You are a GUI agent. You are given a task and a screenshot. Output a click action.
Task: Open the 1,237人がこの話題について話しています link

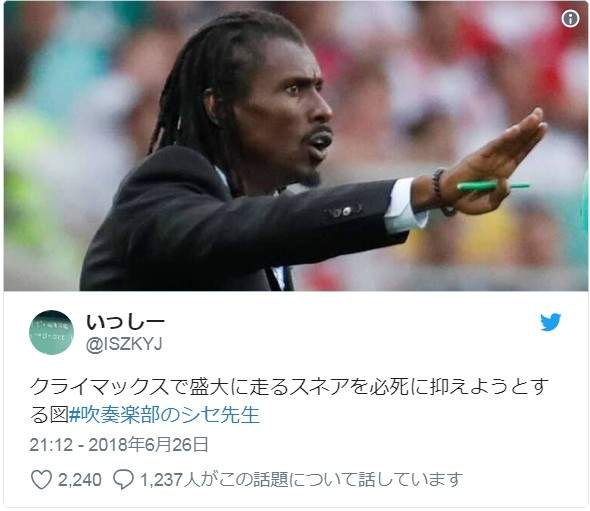[301, 479]
